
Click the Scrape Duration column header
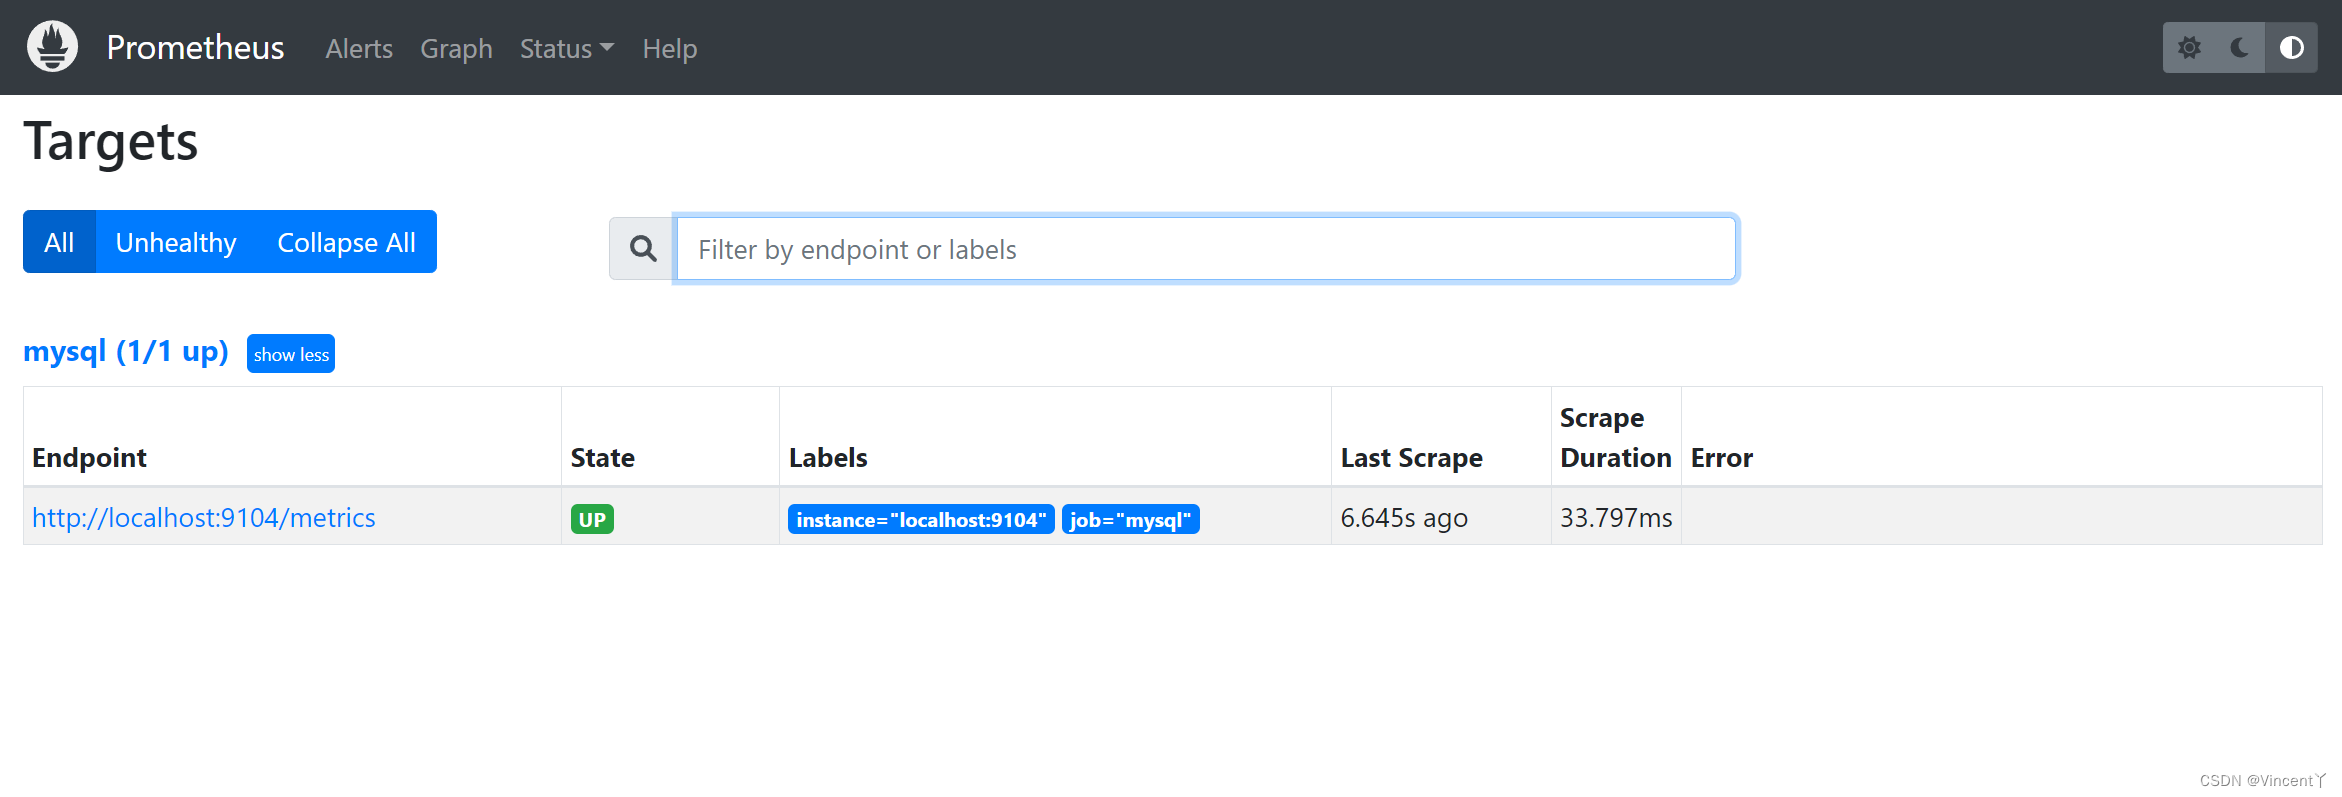[1616, 438]
